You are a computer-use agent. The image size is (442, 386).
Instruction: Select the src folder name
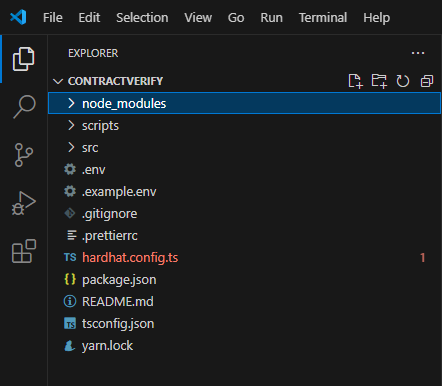[90, 148]
